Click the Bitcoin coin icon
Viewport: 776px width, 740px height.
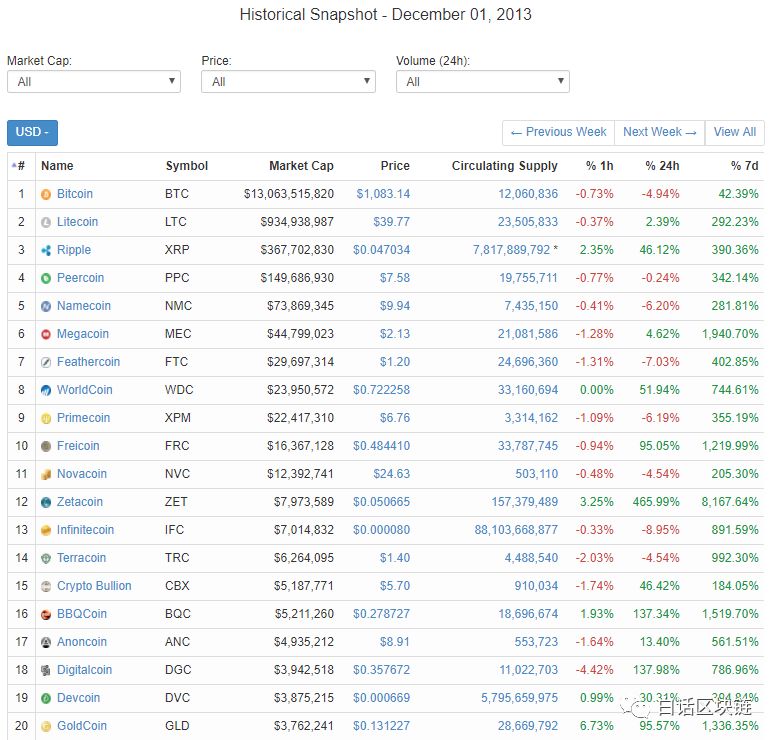coord(46,195)
